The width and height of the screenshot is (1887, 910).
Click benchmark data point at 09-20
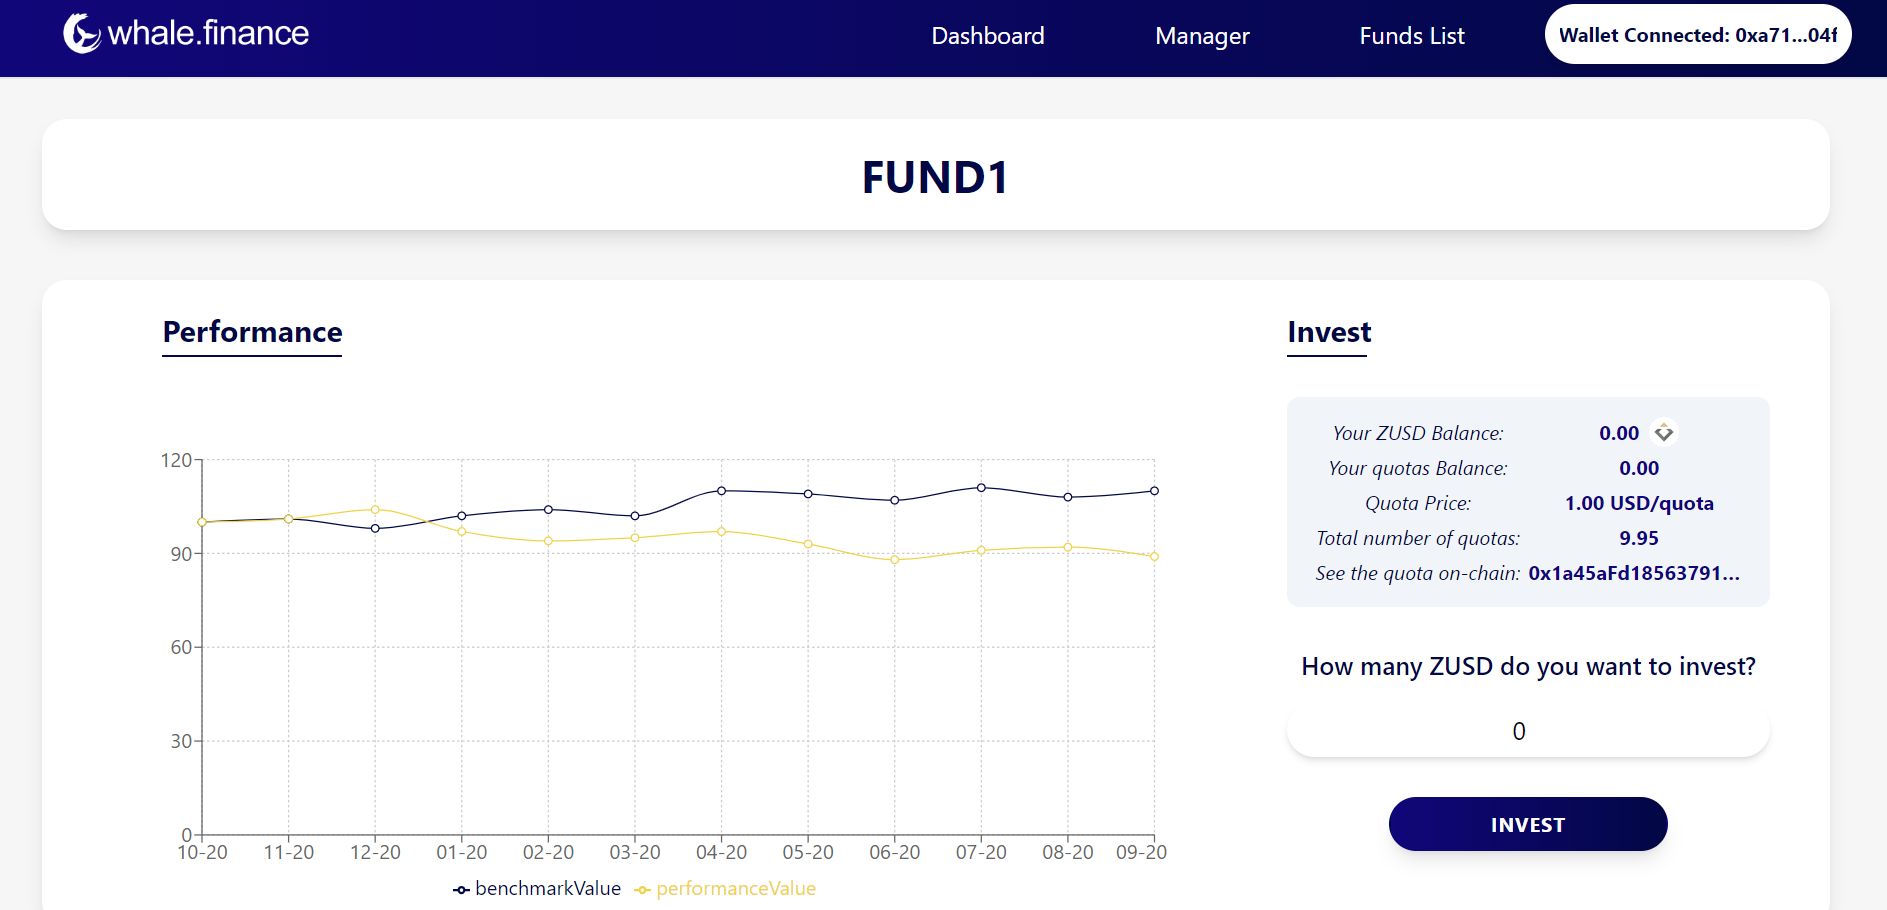click(x=1154, y=491)
